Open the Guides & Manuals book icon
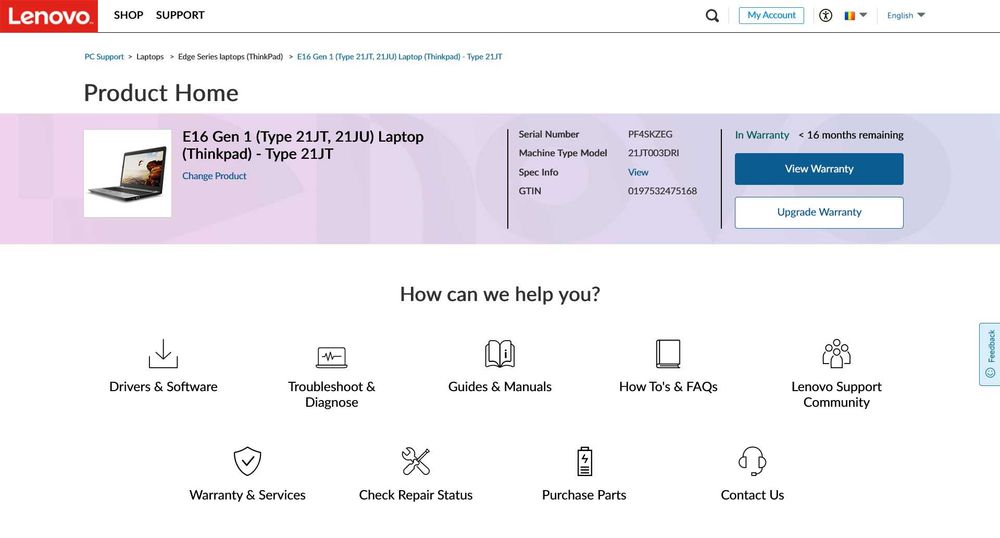This screenshot has width=1000, height=538. click(500, 354)
